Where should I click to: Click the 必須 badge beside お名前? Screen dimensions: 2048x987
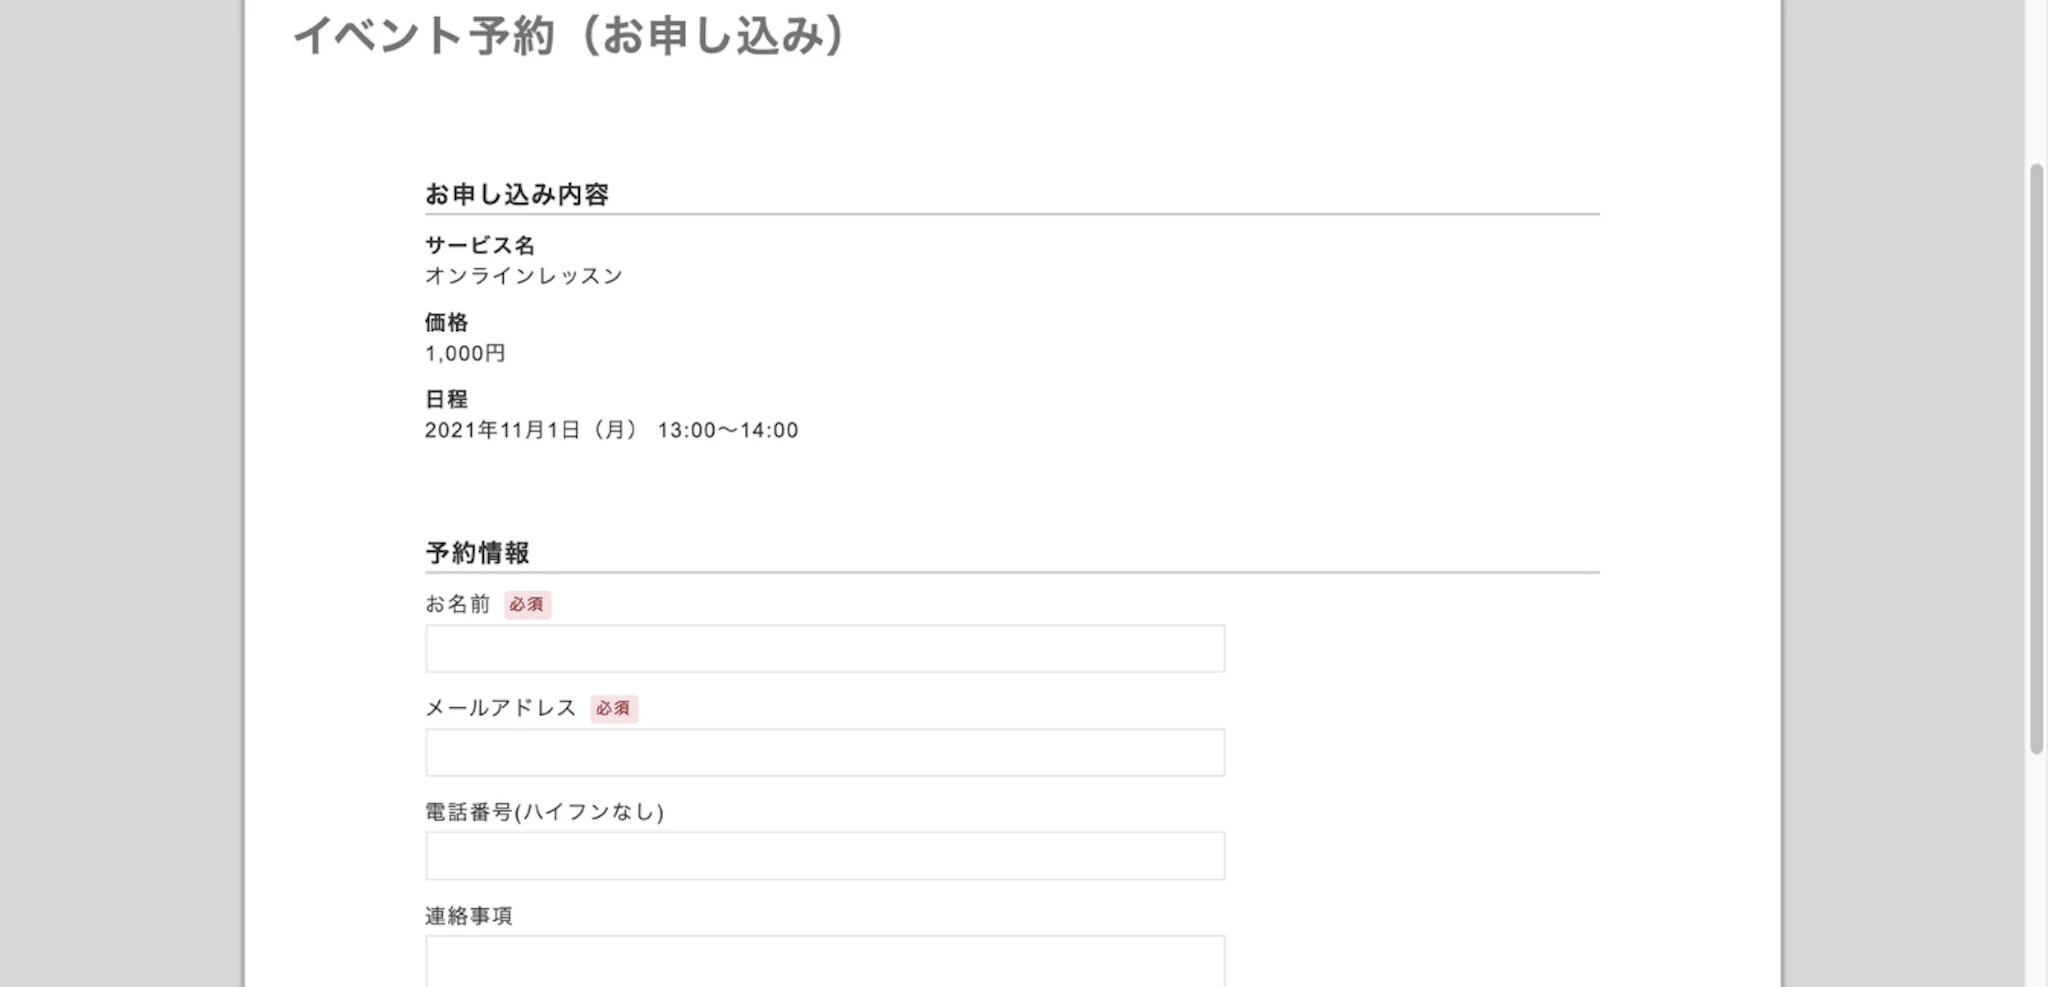pyautogui.click(x=527, y=605)
